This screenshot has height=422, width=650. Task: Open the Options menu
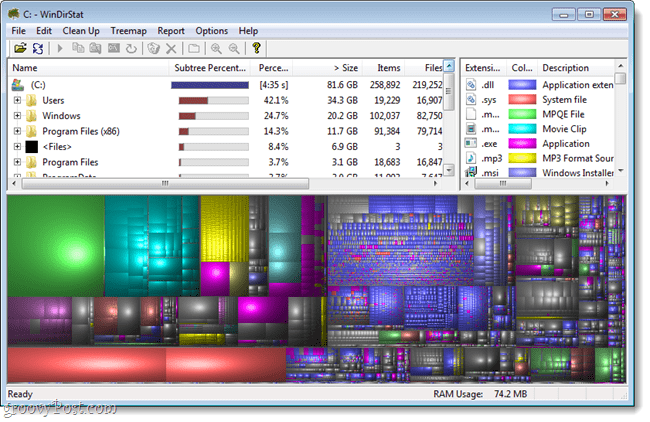(211, 31)
